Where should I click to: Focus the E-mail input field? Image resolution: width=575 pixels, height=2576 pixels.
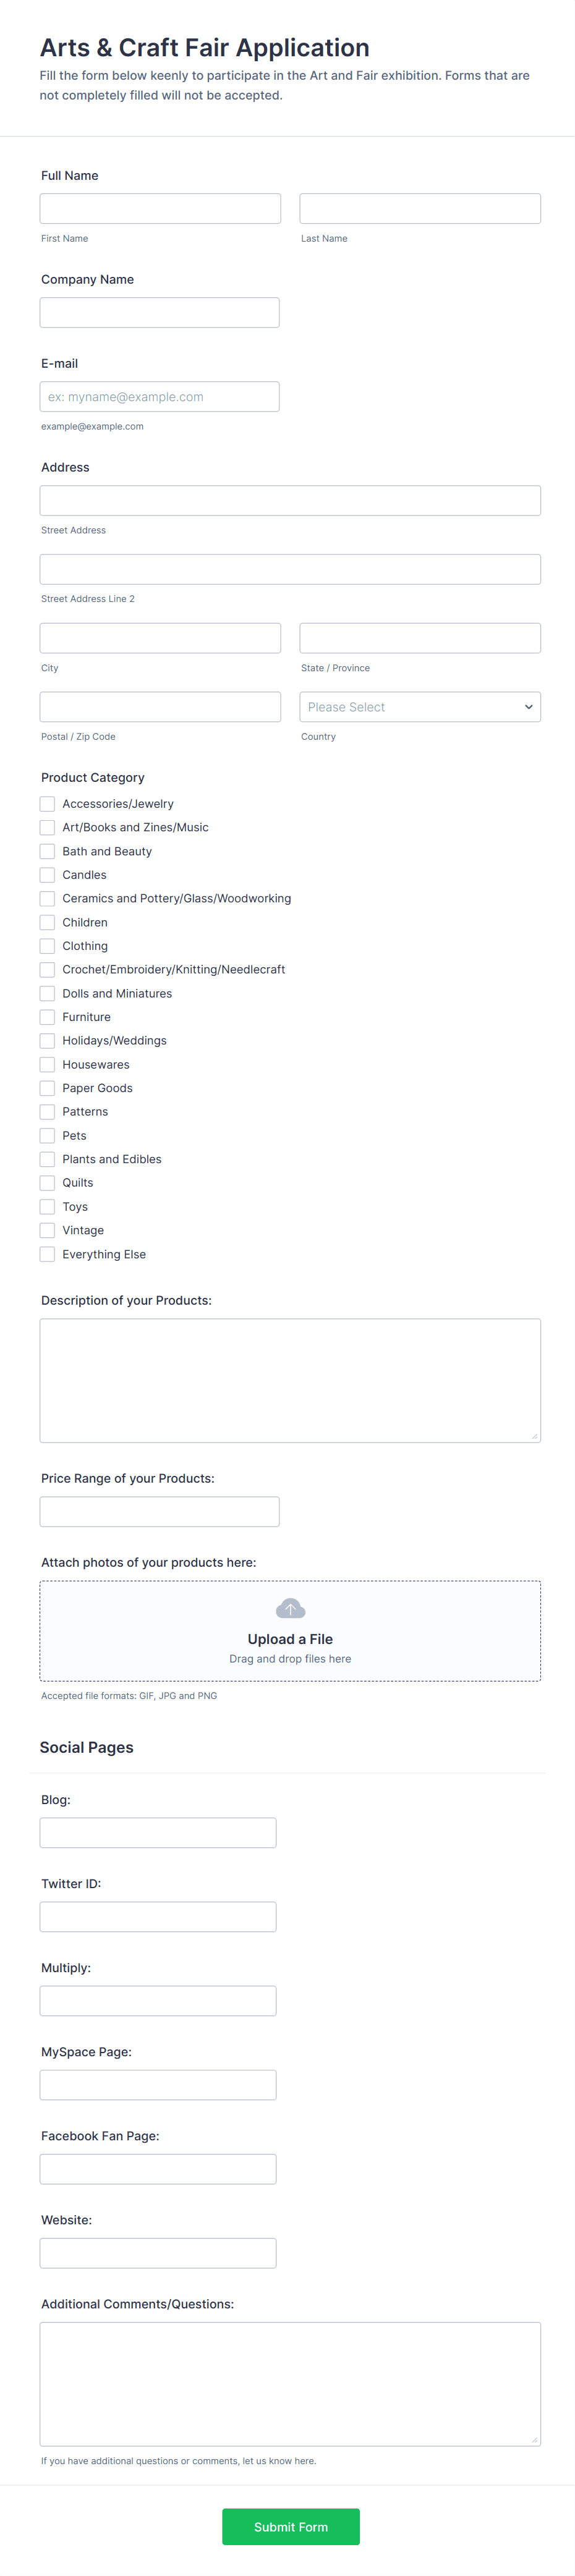(159, 396)
